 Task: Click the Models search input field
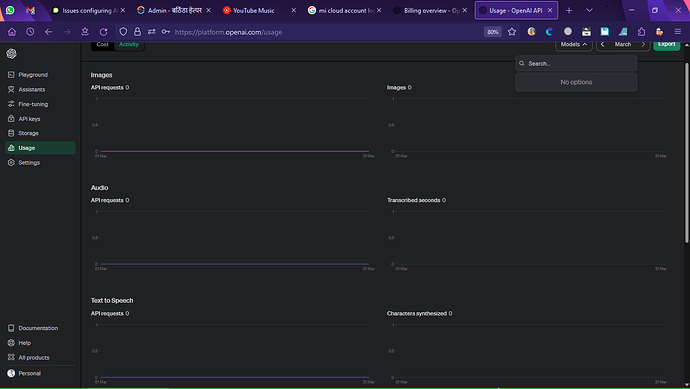click(x=576, y=63)
